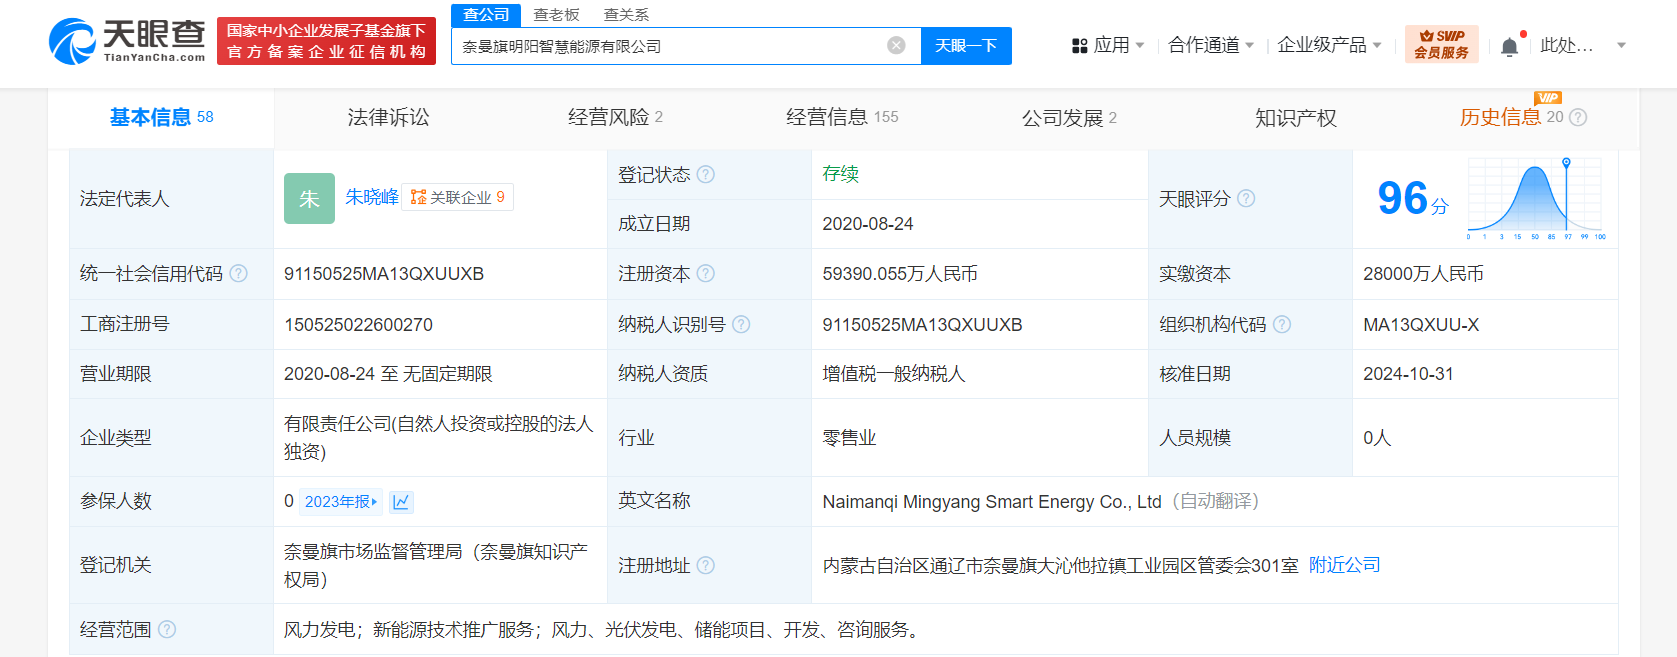Select 28000万人民币 paid-in capital

[1423, 274]
